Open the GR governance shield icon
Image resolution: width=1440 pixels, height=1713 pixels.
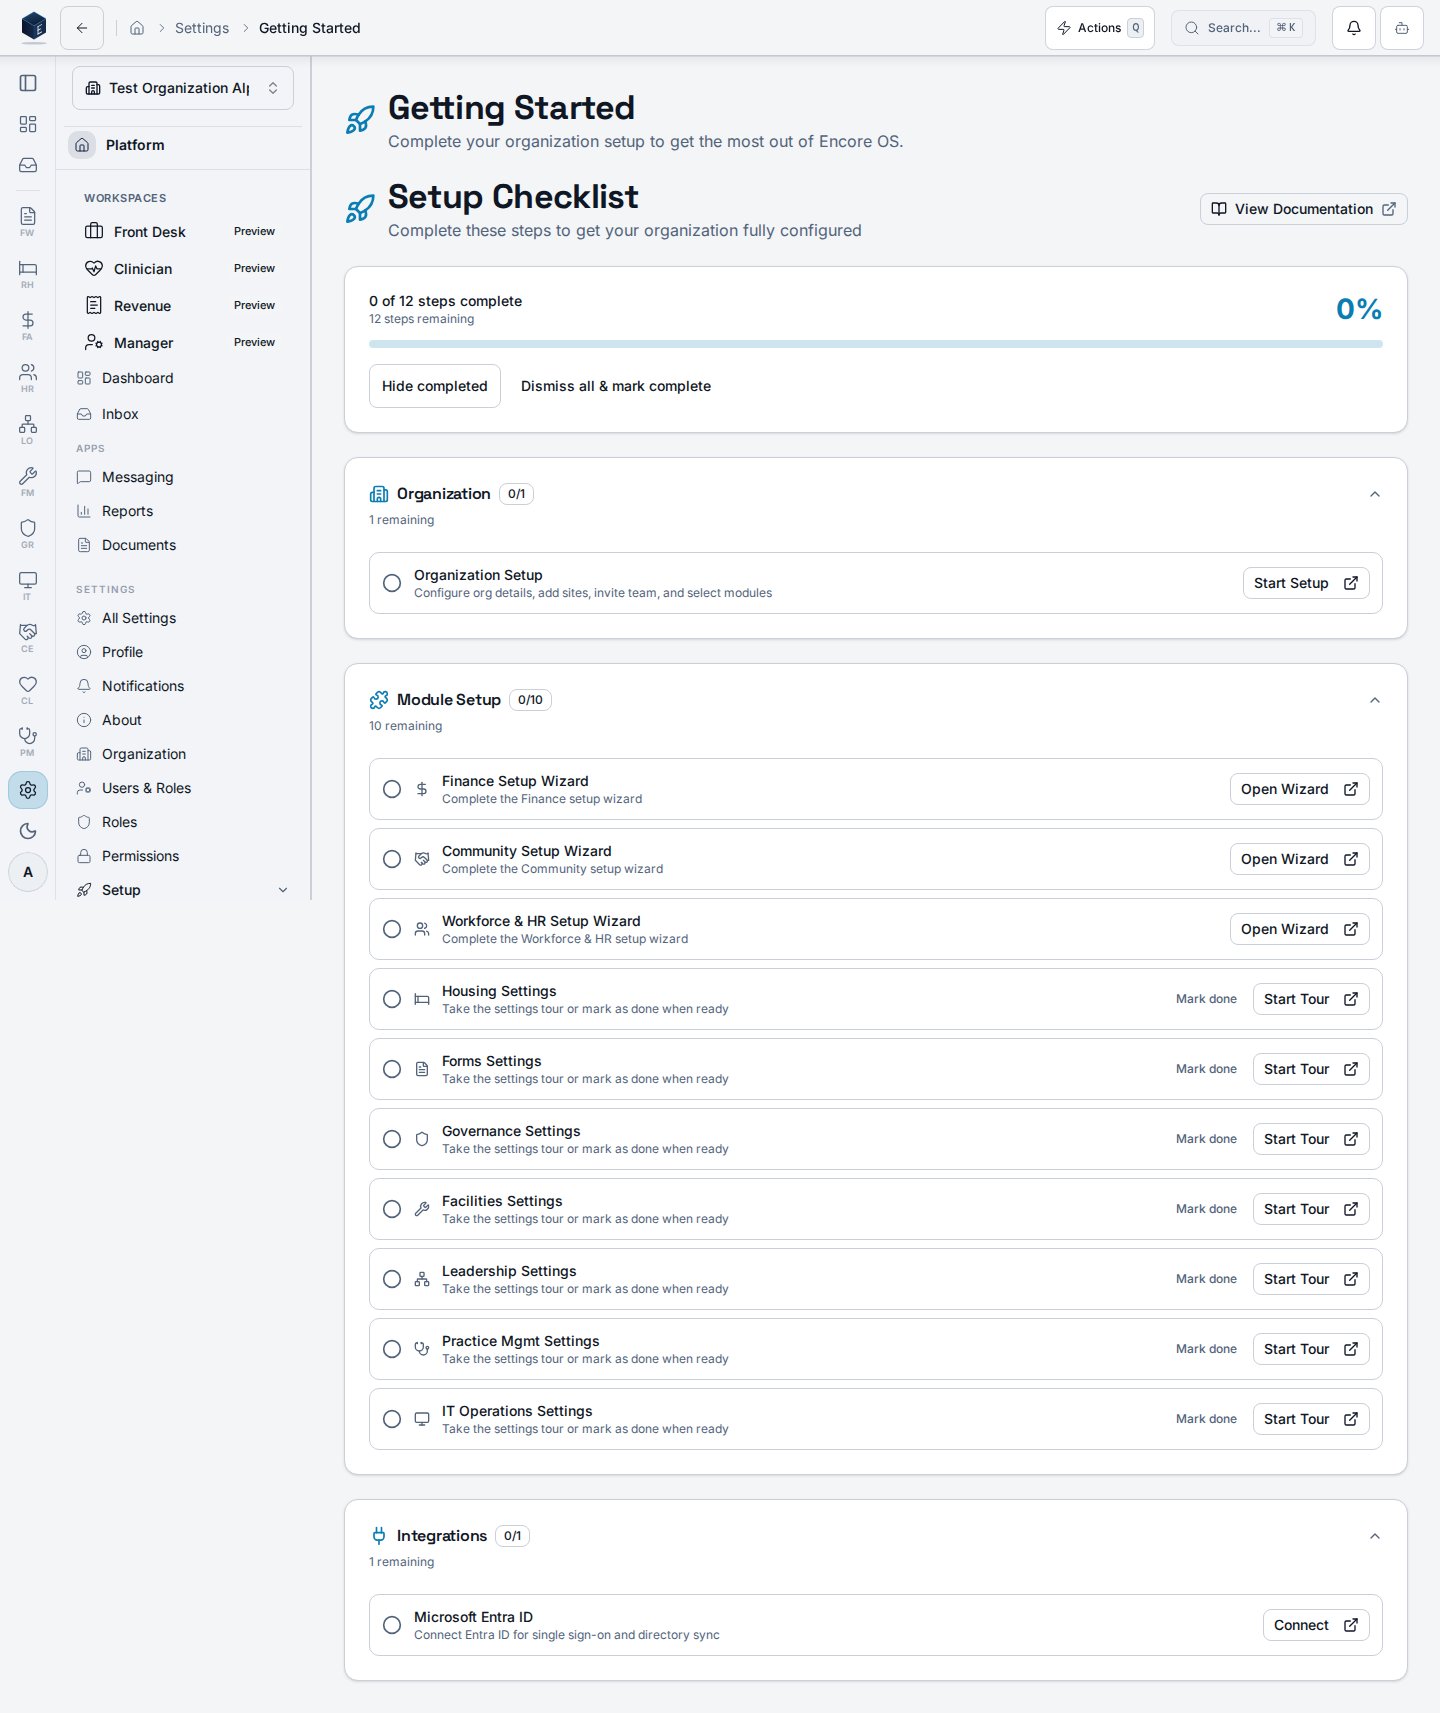click(28, 533)
